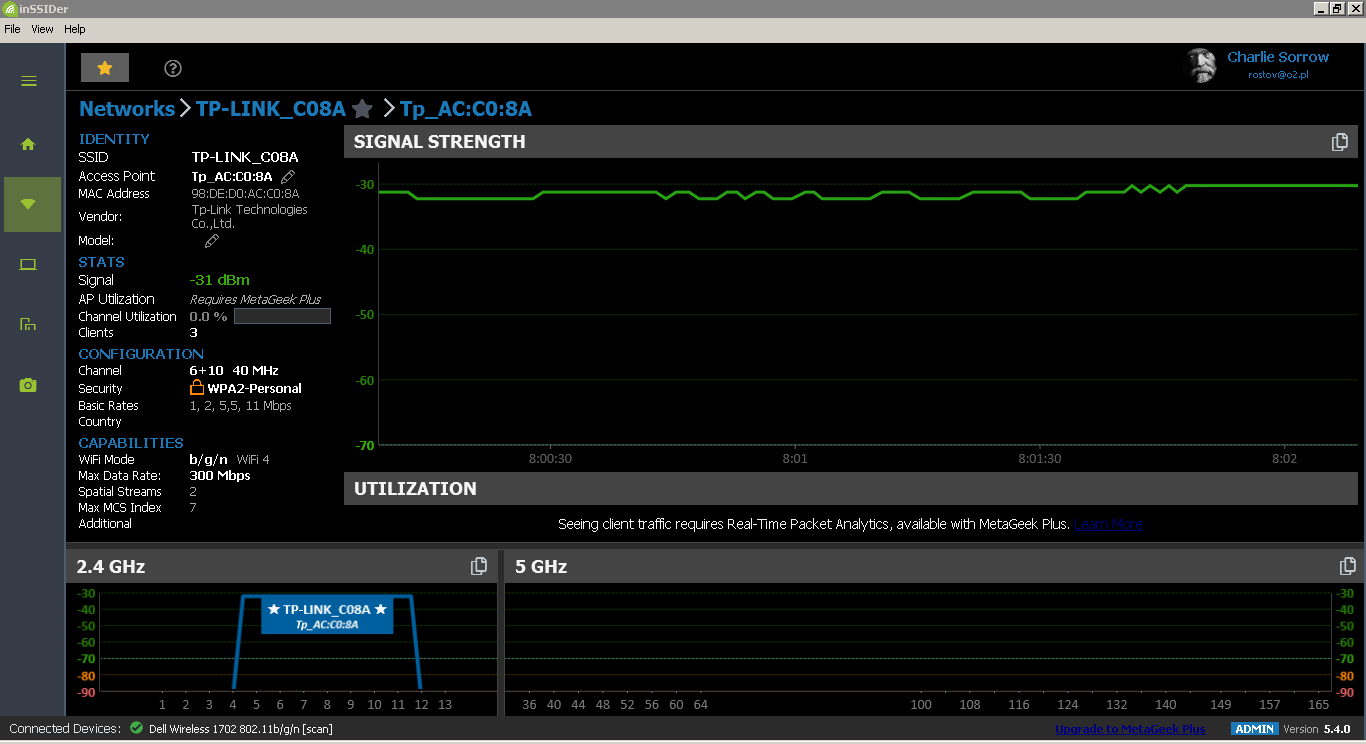
Task: Open Upgrade to MetaGeek Plus link
Action: 1129,729
